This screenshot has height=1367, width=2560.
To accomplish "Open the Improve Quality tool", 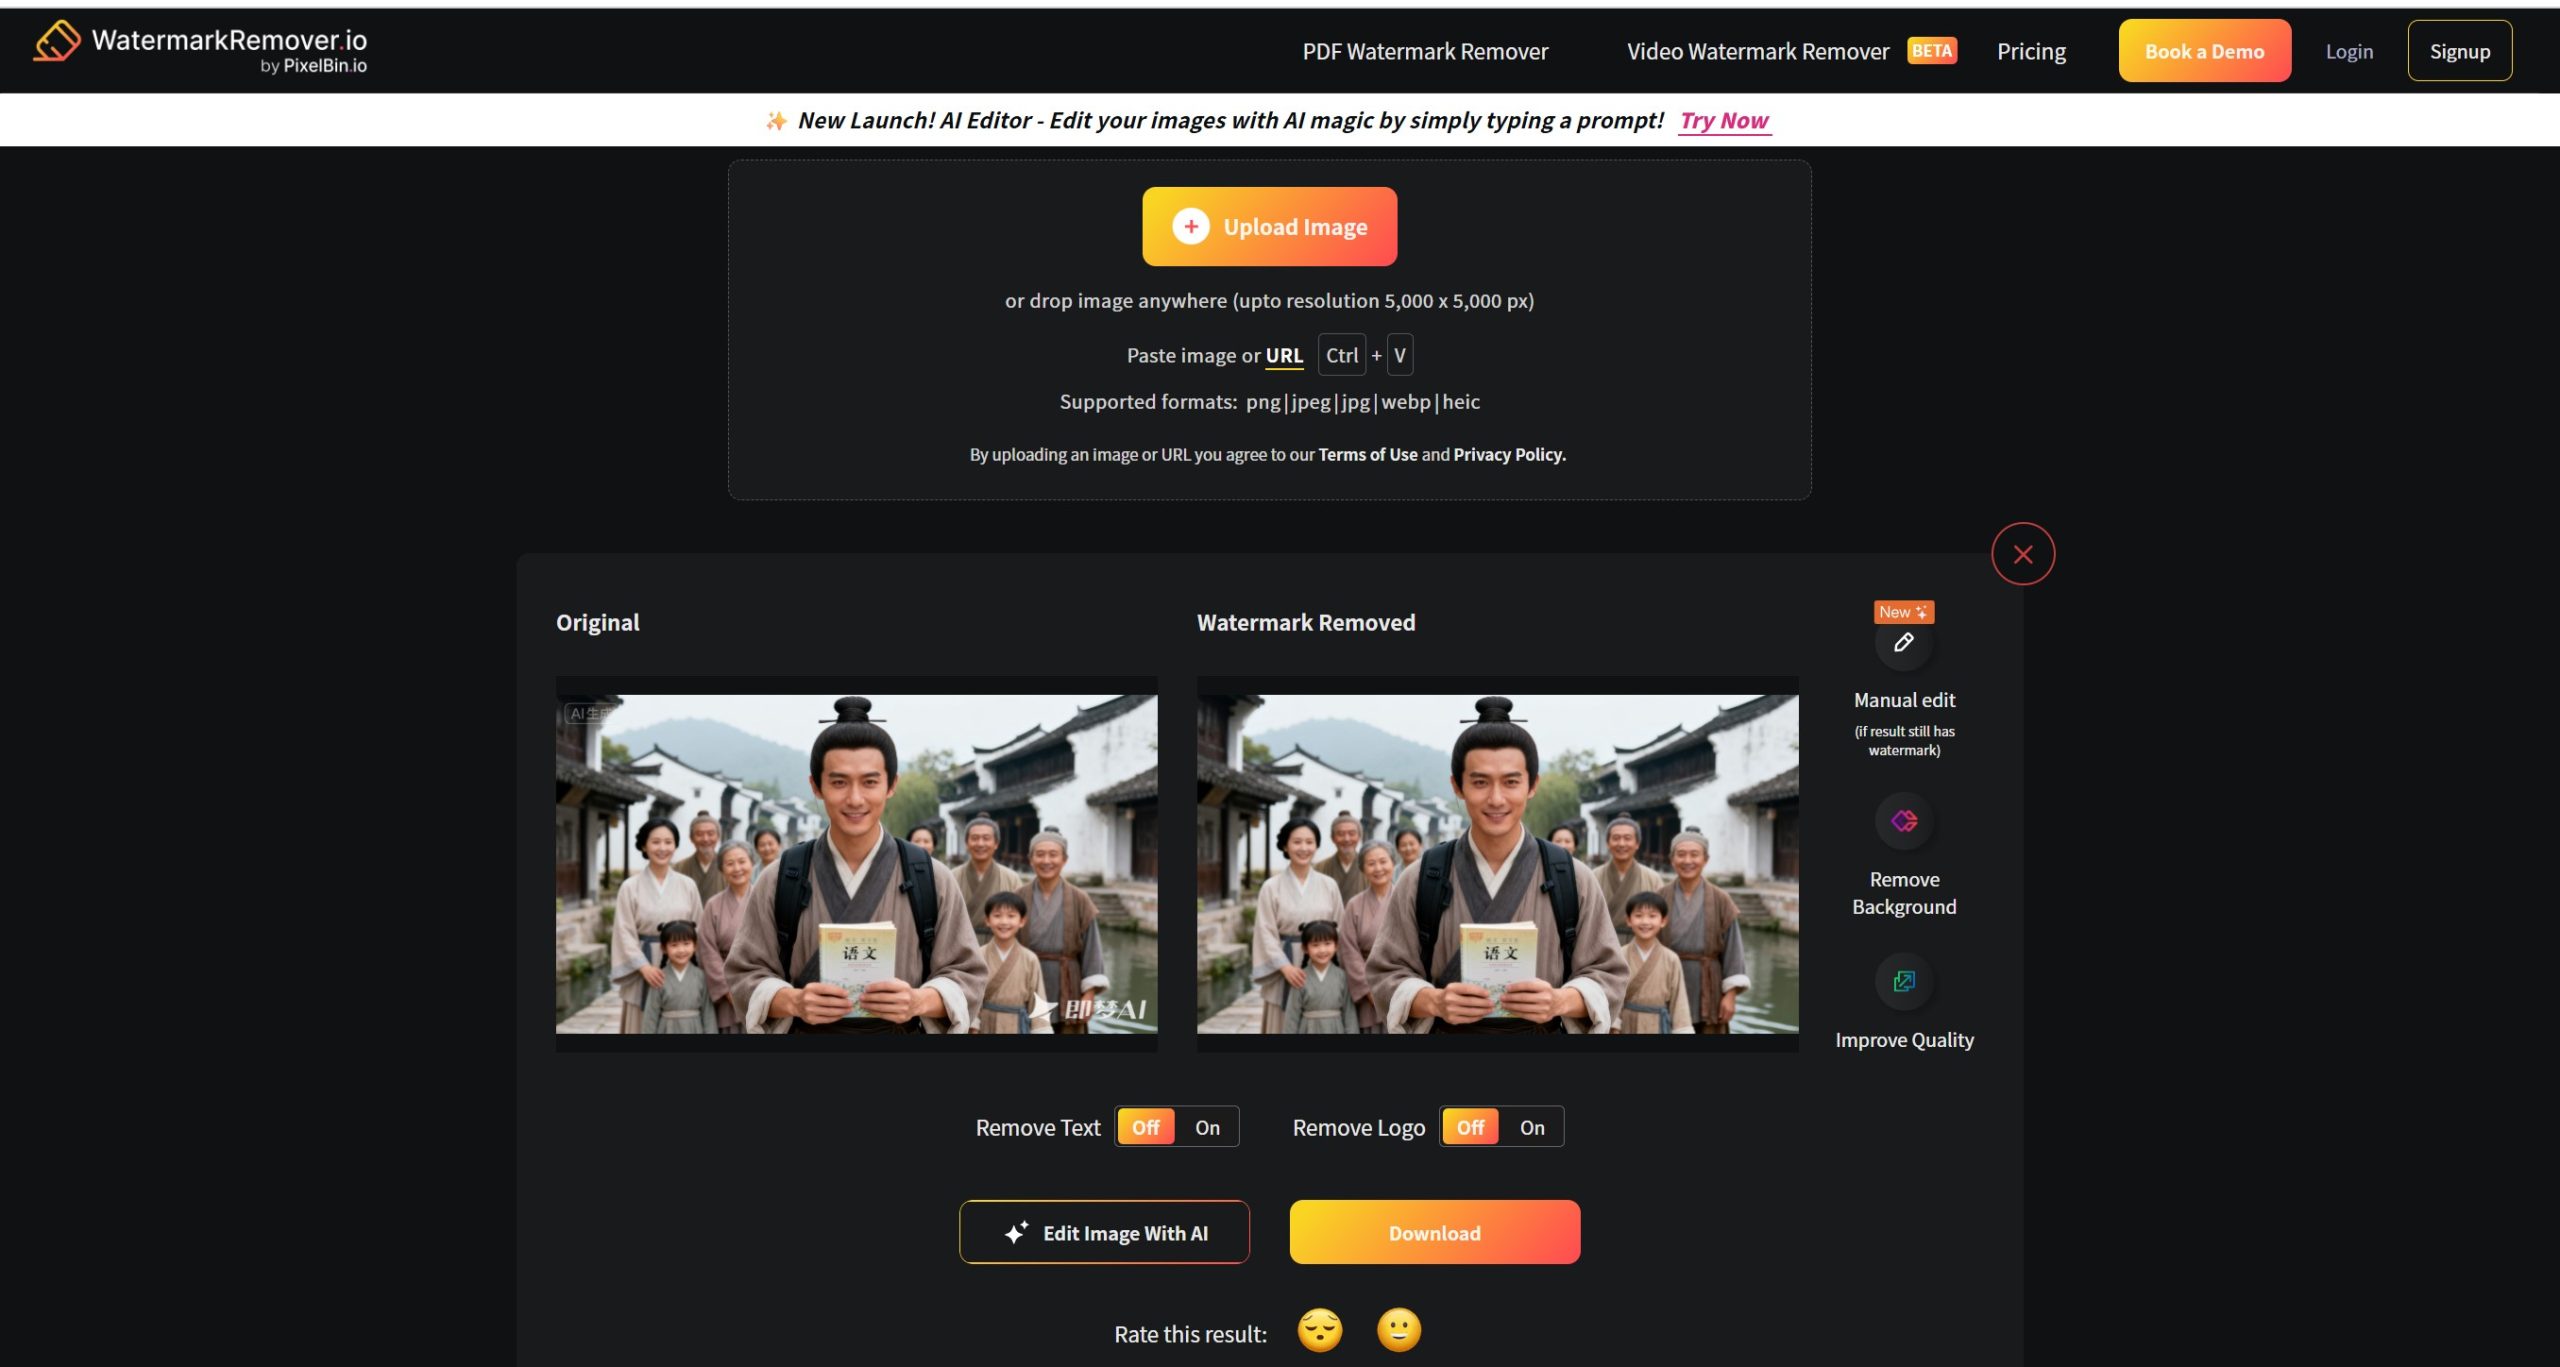I will coord(1904,981).
